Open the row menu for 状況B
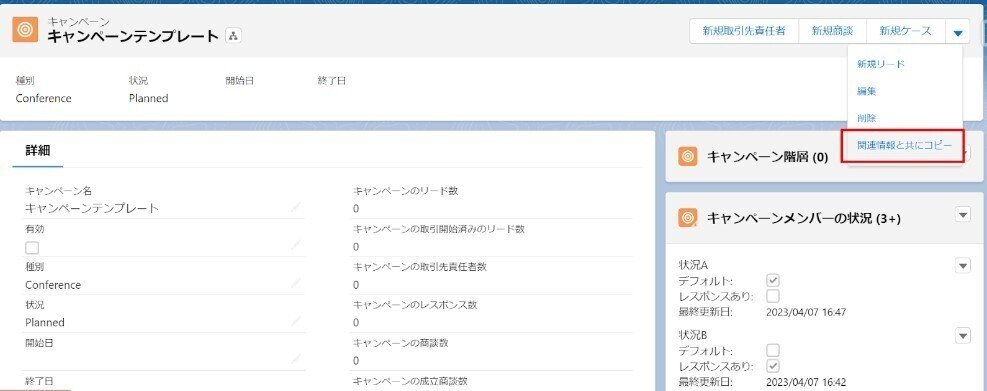Image resolution: width=987 pixels, height=391 pixels. coord(963,336)
